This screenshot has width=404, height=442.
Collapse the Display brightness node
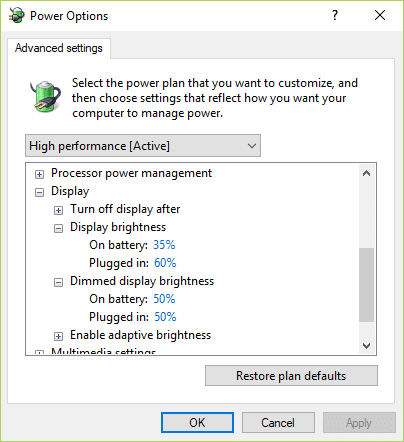pos(58,228)
